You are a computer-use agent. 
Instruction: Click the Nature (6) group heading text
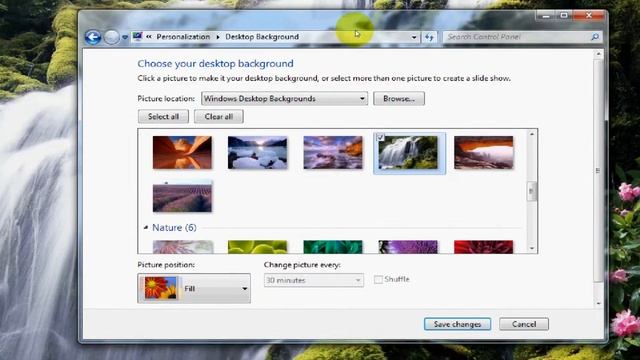pyautogui.click(x=174, y=227)
